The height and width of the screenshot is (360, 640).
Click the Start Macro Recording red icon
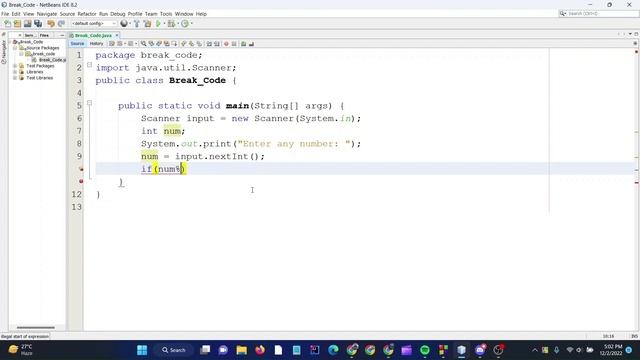[226, 44]
